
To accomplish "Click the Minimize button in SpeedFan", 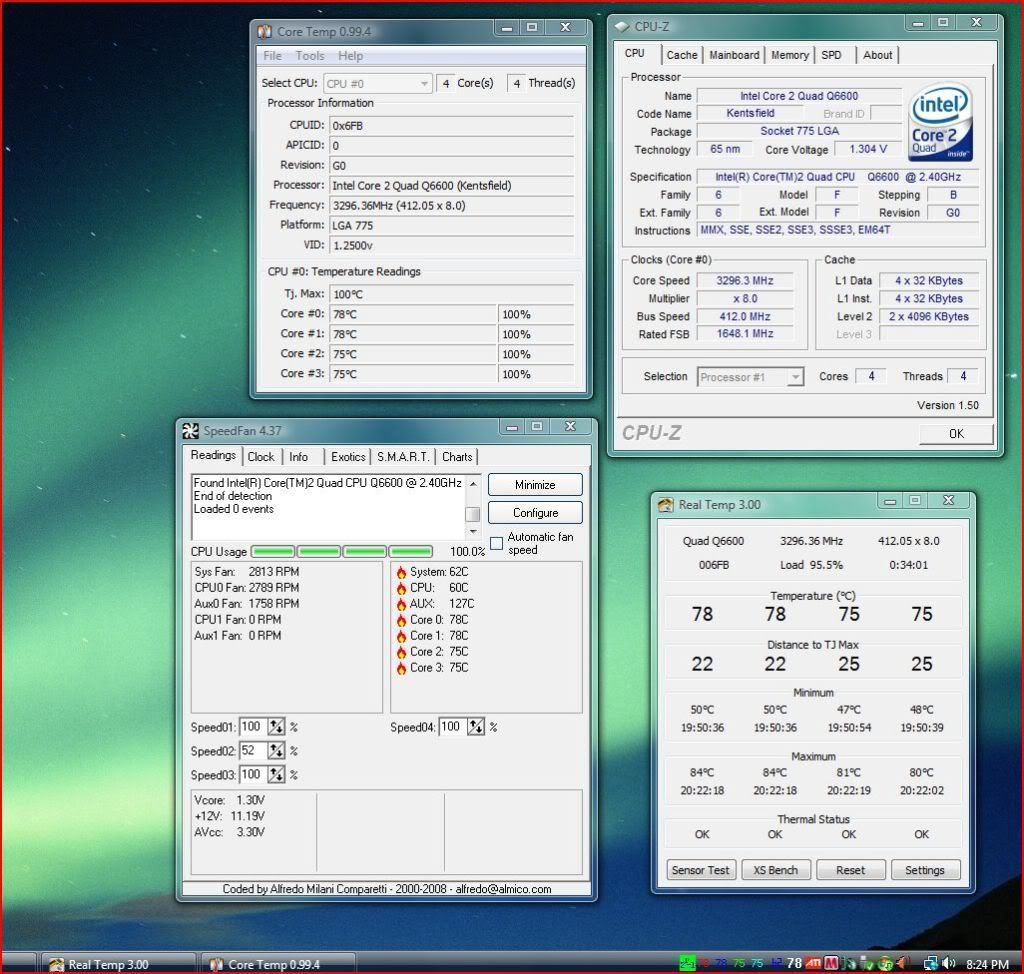I will (535, 485).
